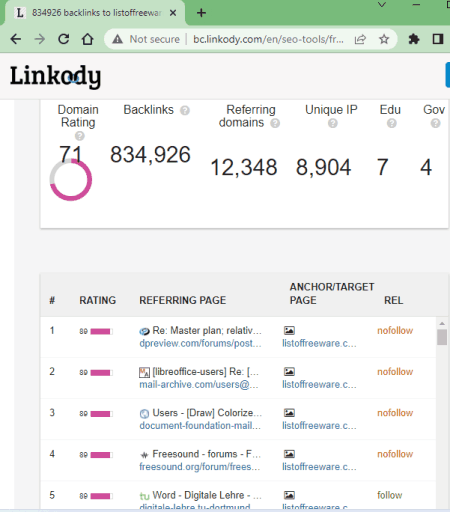Go back to the previous page

(x=16, y=39)
